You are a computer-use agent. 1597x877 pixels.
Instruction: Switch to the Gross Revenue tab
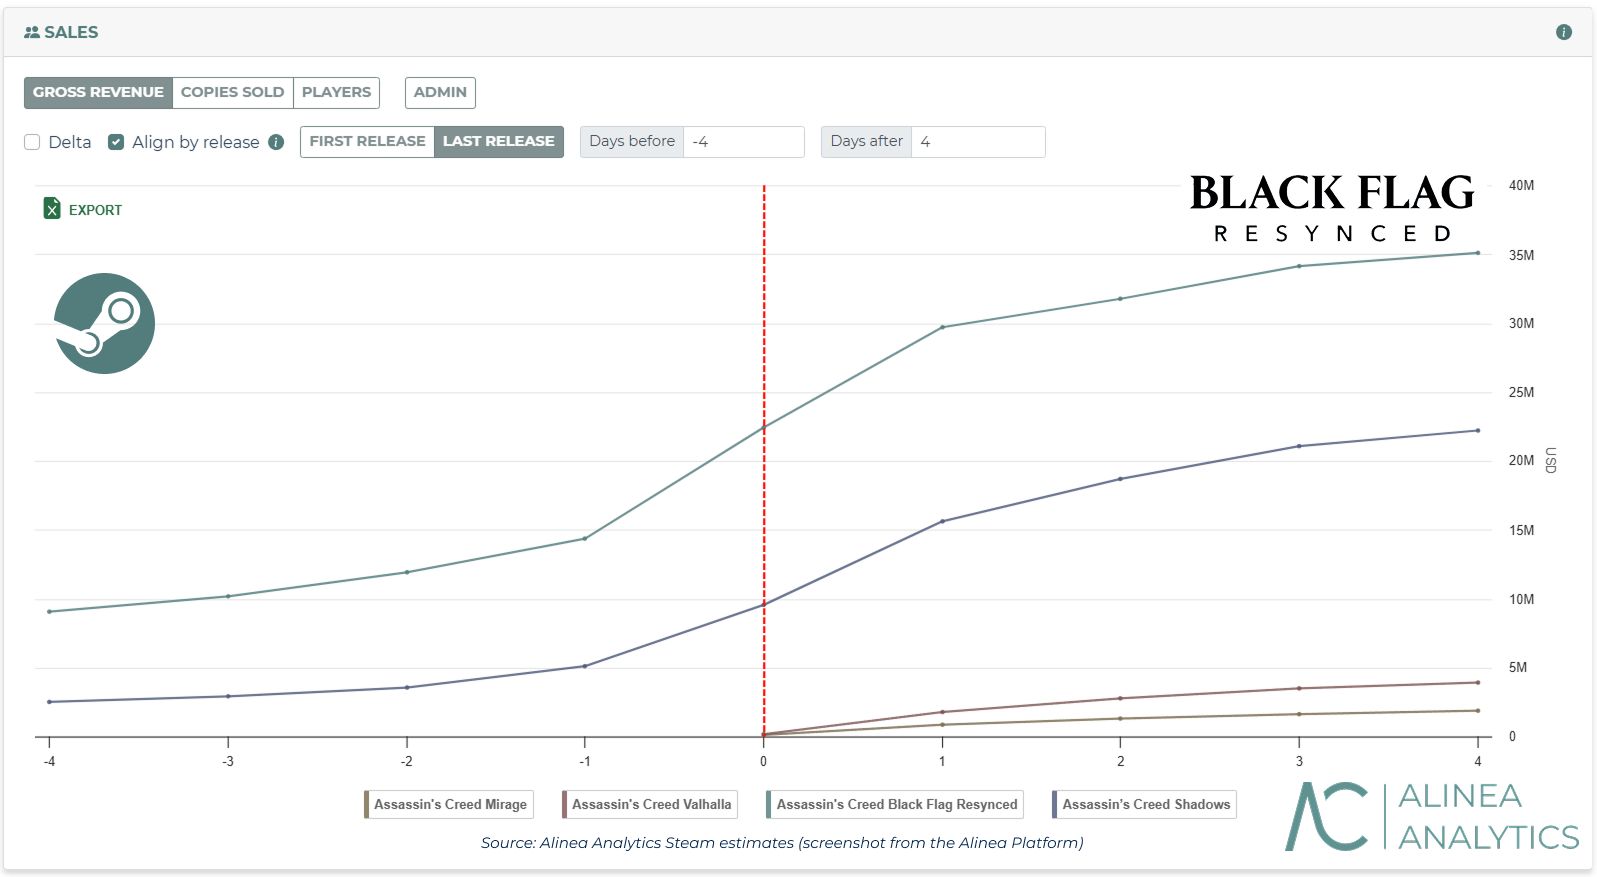pyautogui.click(x=98, y=92)
